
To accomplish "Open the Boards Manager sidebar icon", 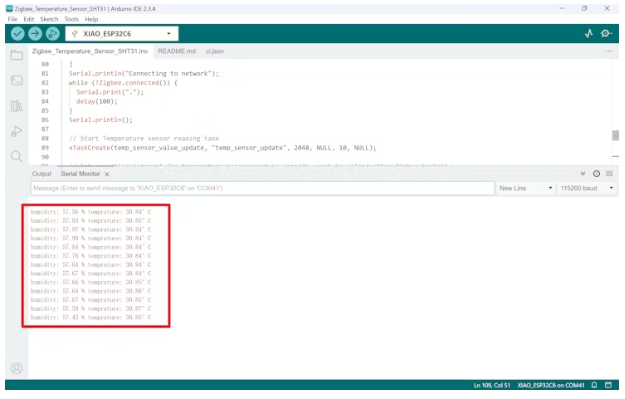I will pyautogui.click(x=16, y=81).
